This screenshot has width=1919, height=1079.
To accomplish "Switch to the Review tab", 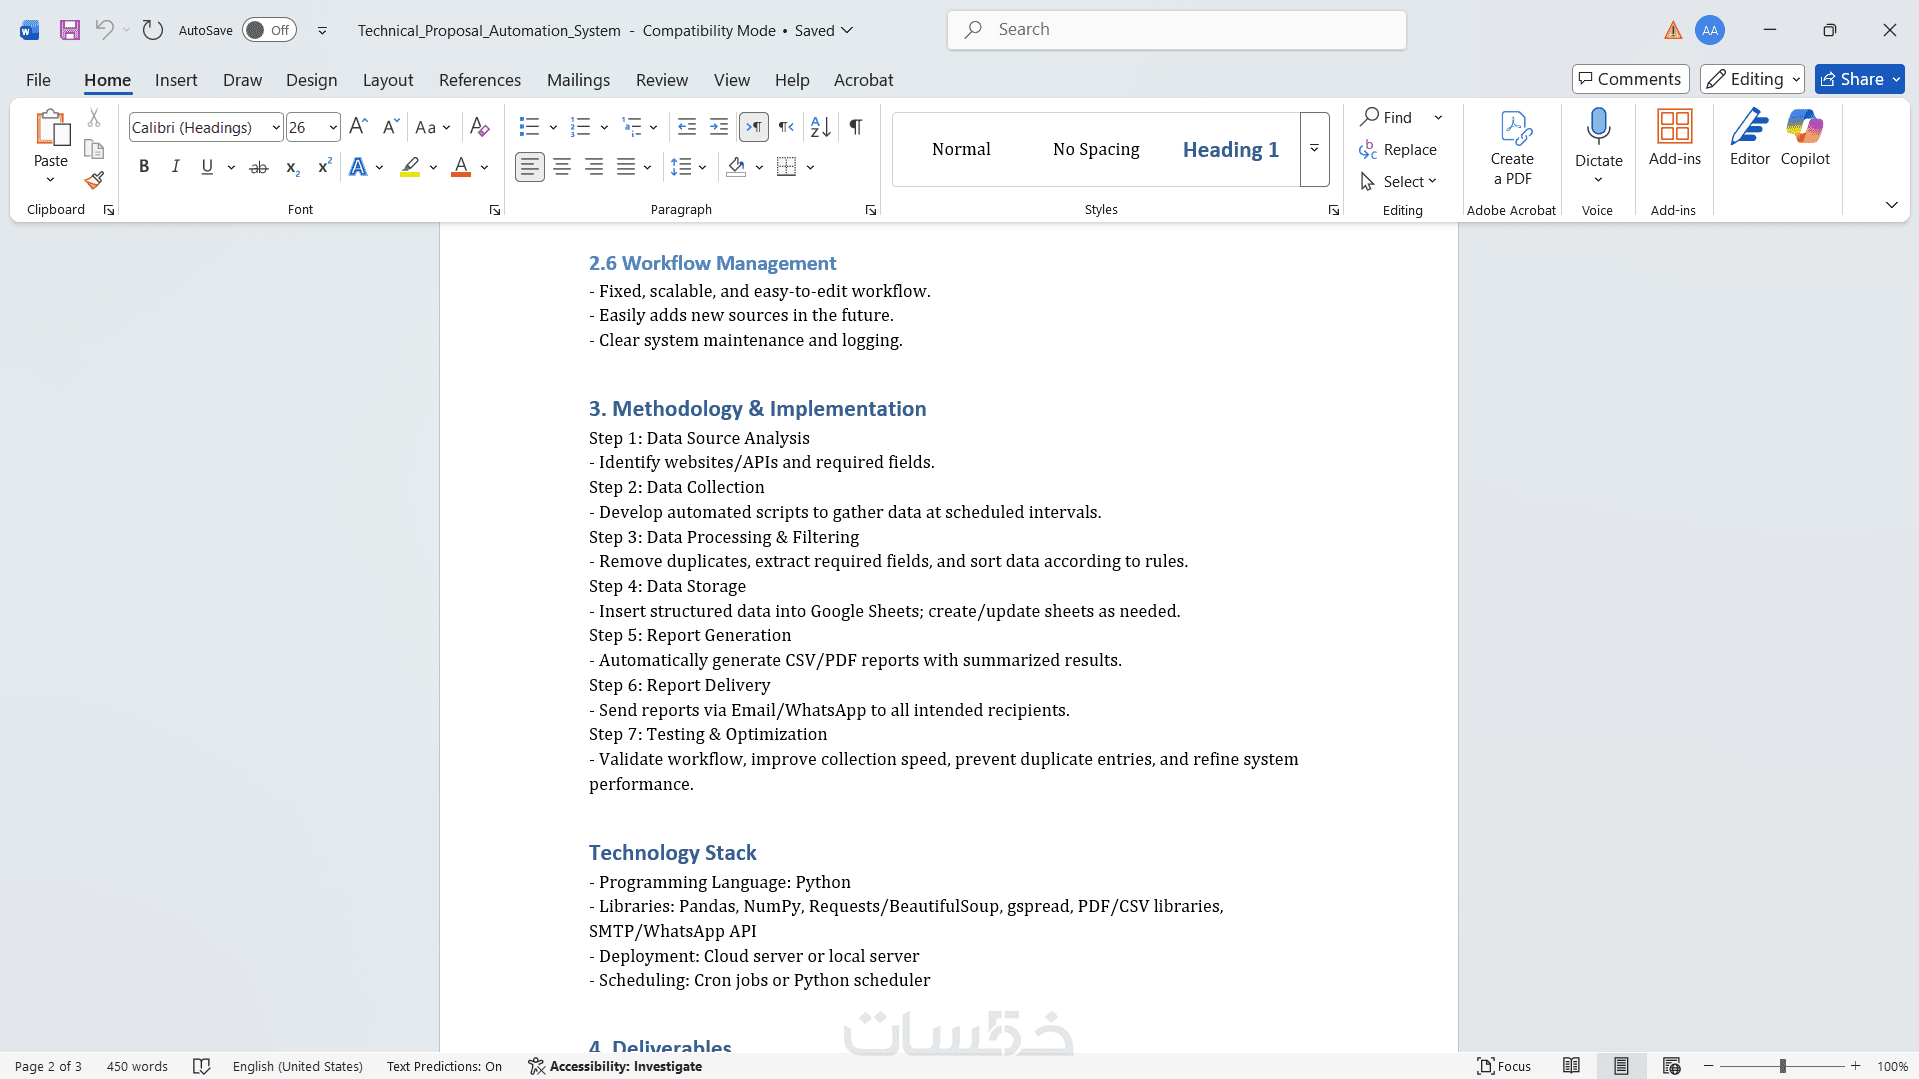I will [662, 80].
